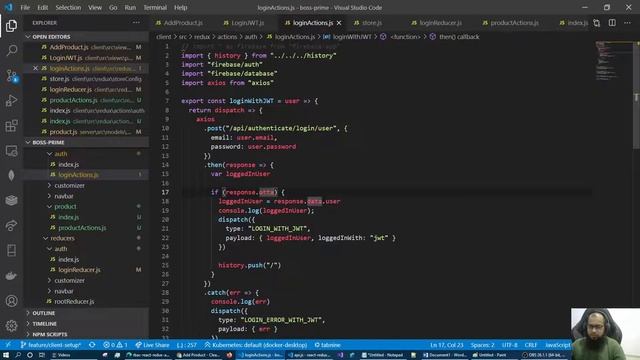The image size is (640, 360).
Task: Open the MongoDB leaf icon view
Action: tap(11, 176)
